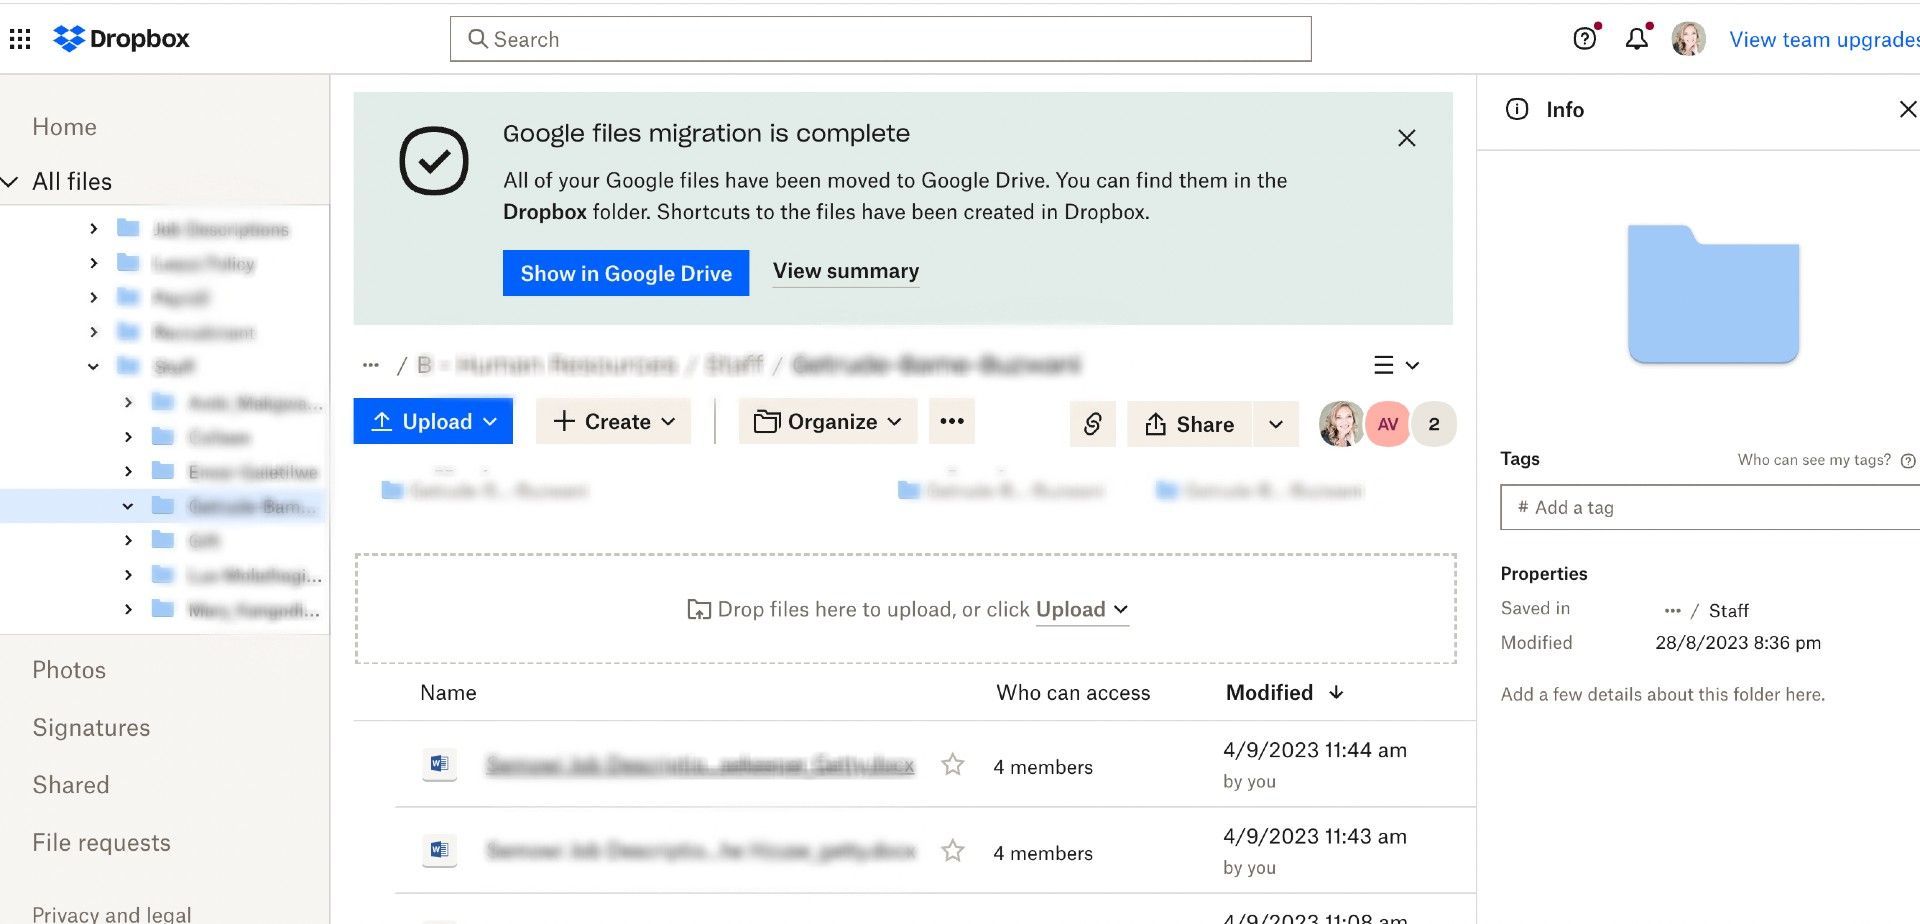Expand the last folder in sidebar tree
Screen dimensions: 1920x924
128,609
